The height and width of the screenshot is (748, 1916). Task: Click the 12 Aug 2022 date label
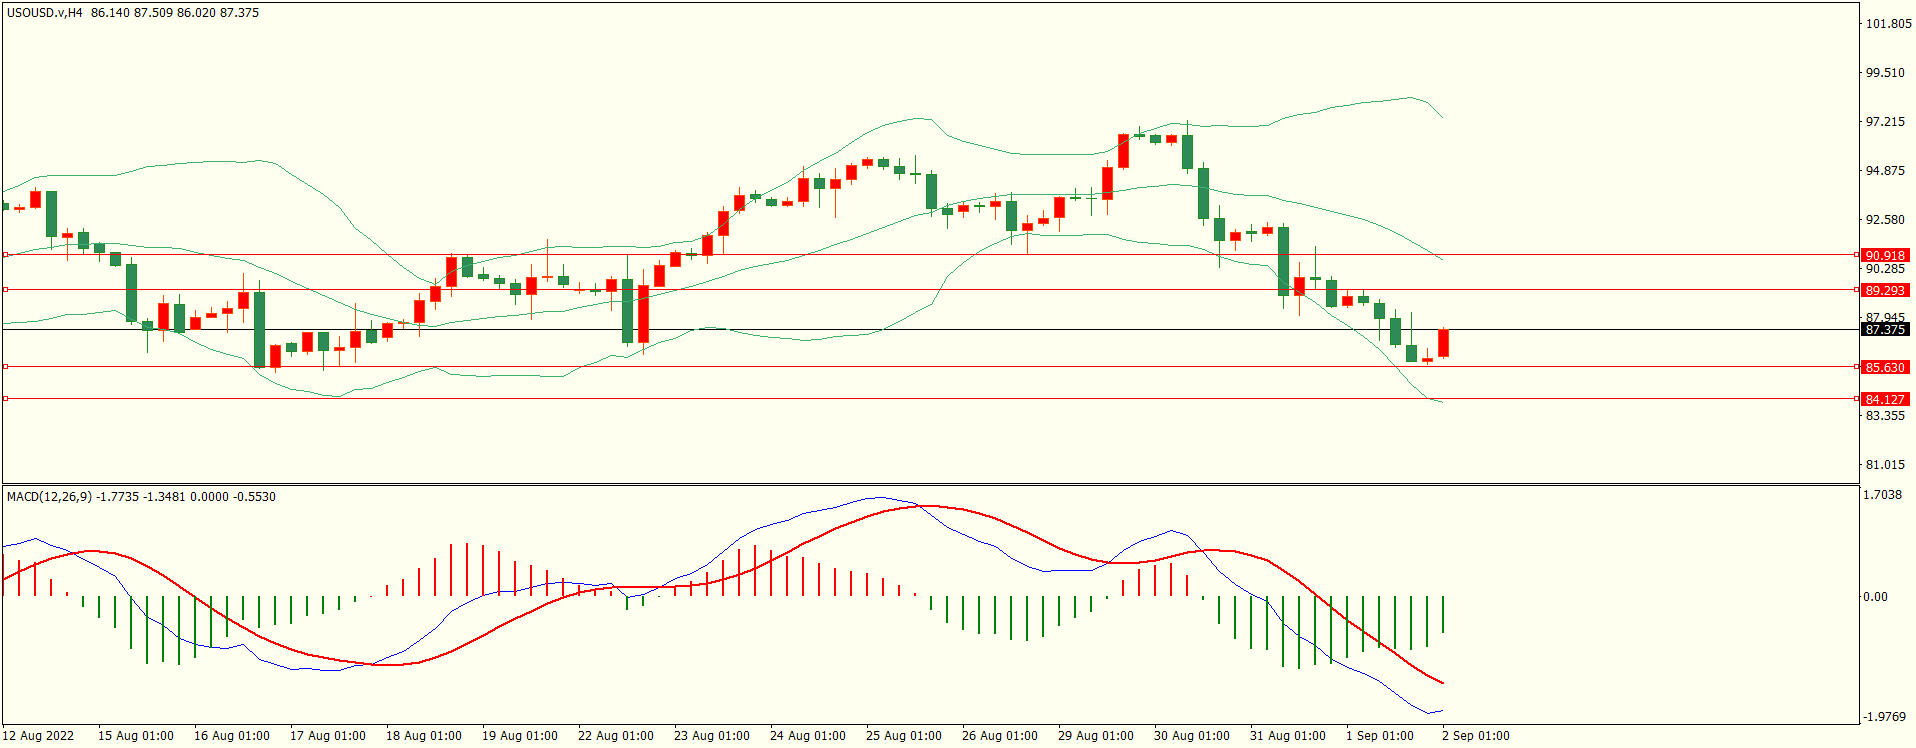38,736
